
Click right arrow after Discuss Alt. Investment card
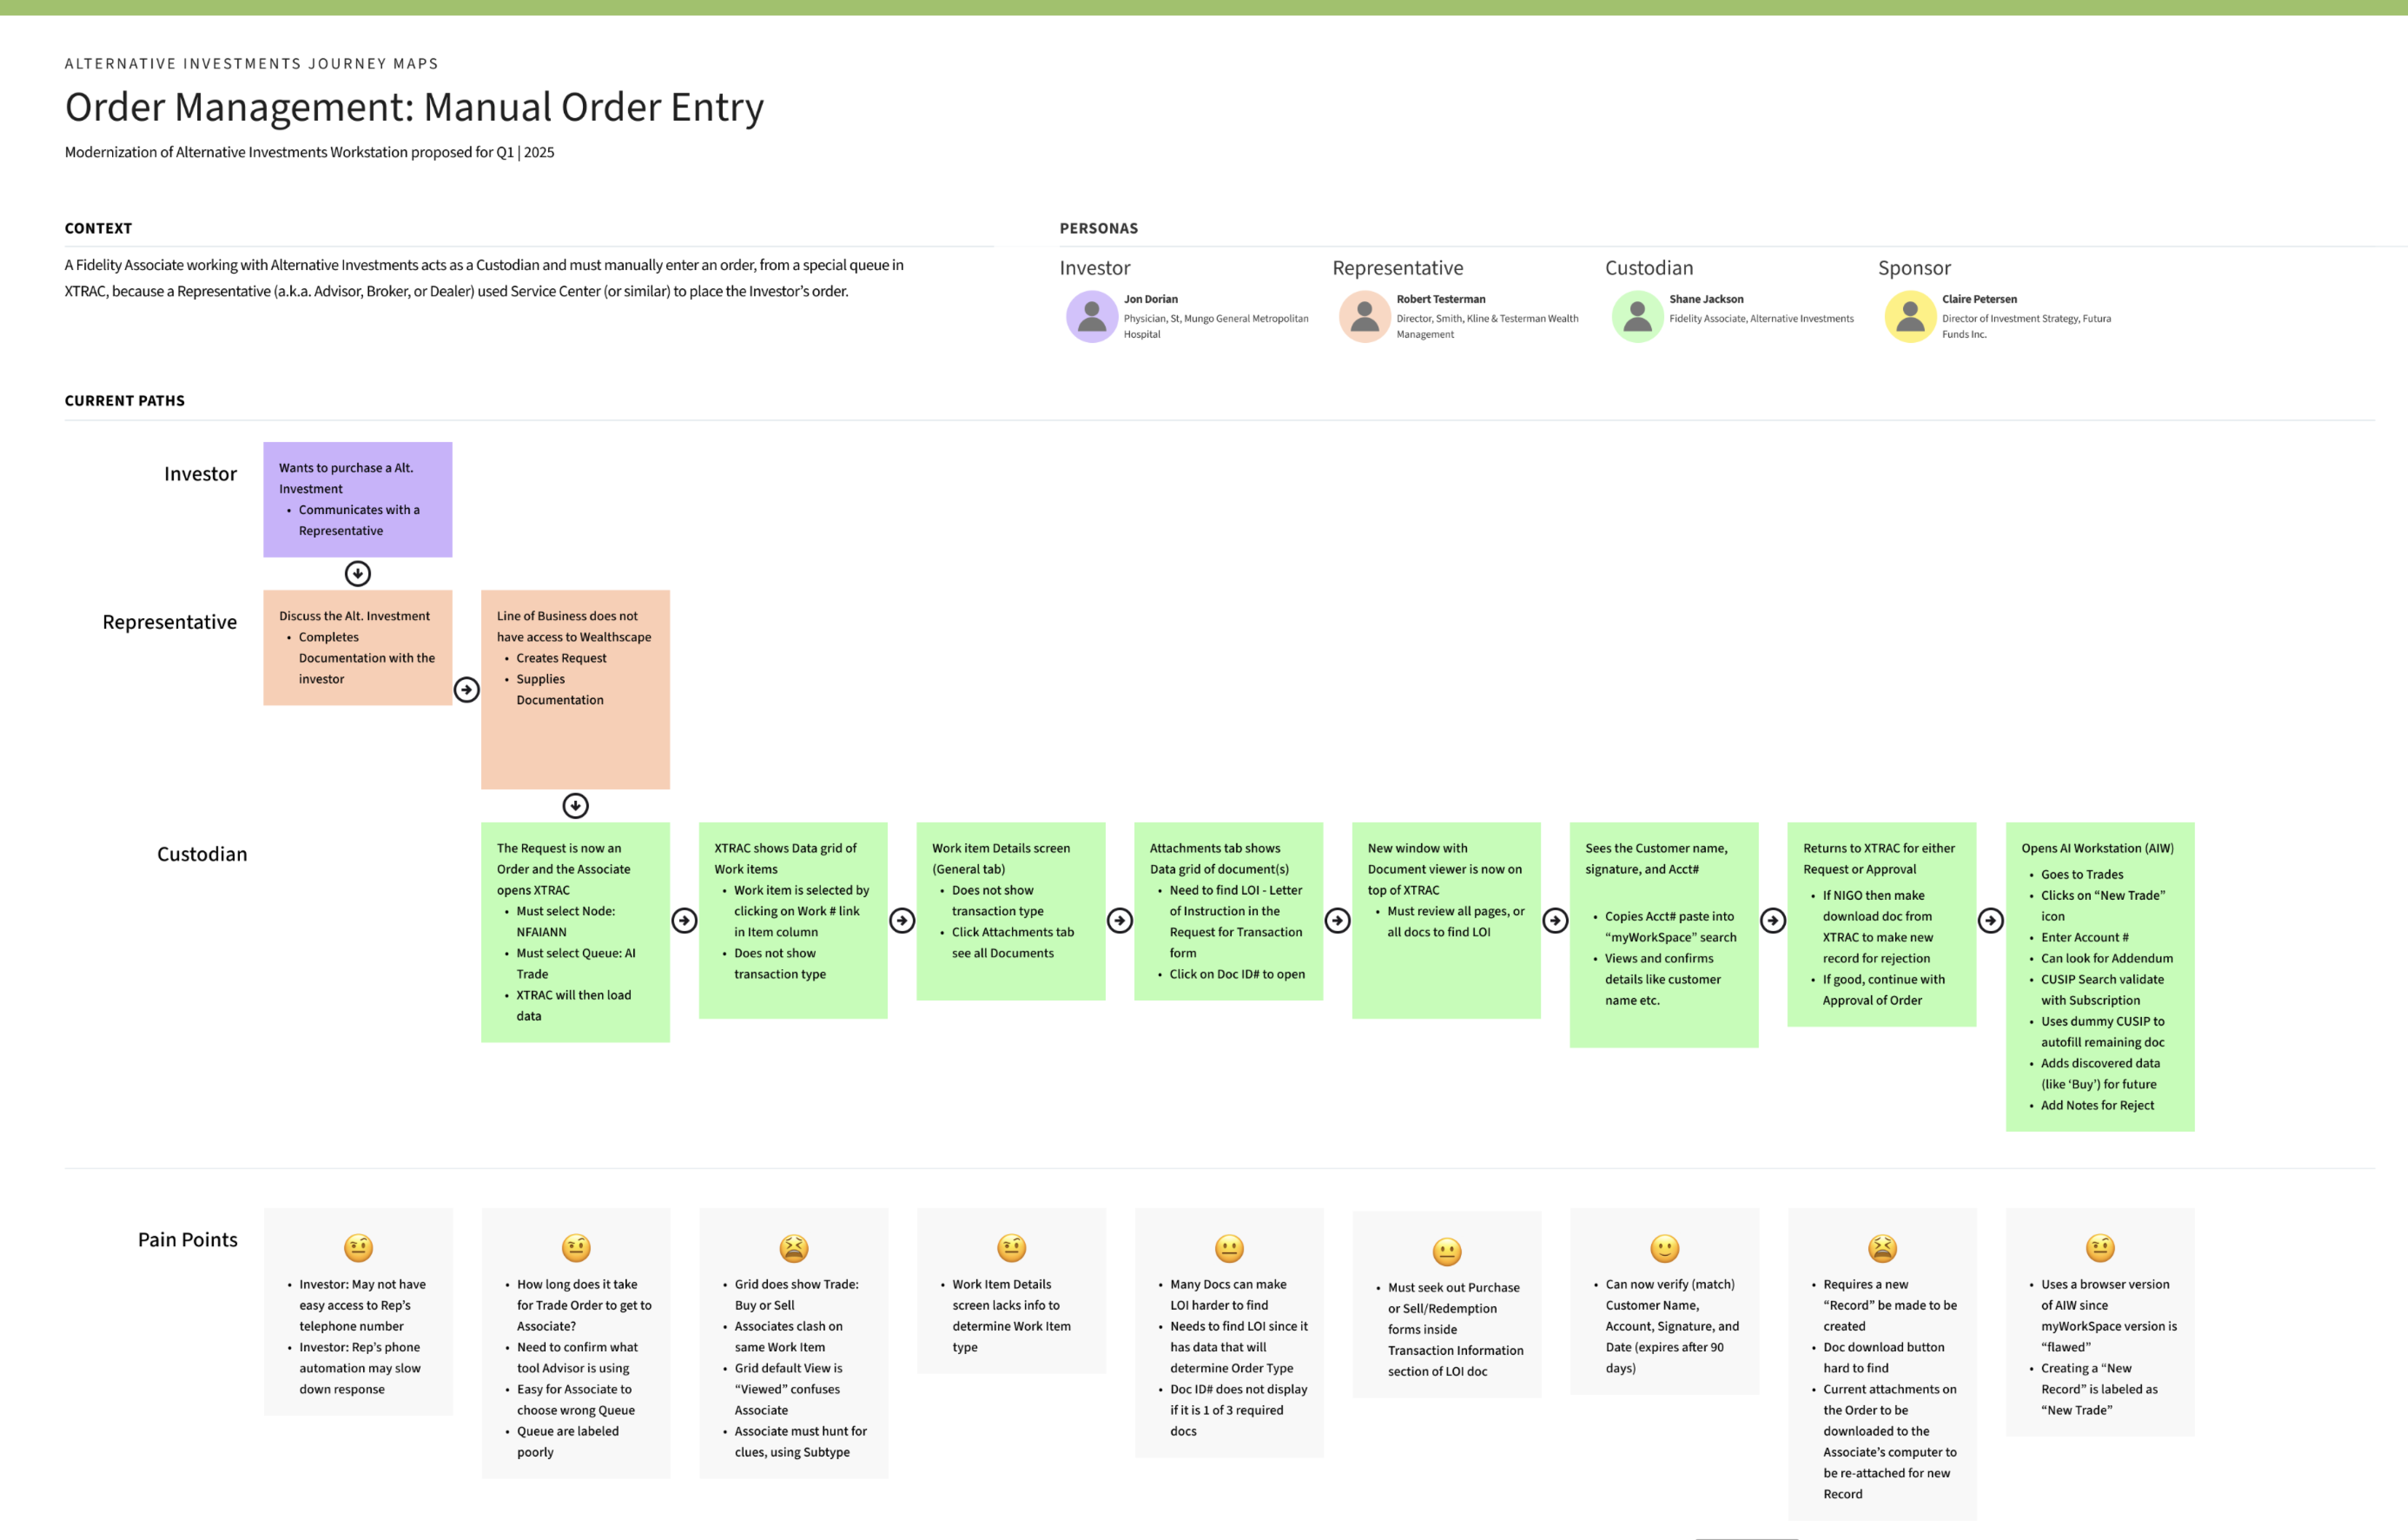(x=467, y=689)
